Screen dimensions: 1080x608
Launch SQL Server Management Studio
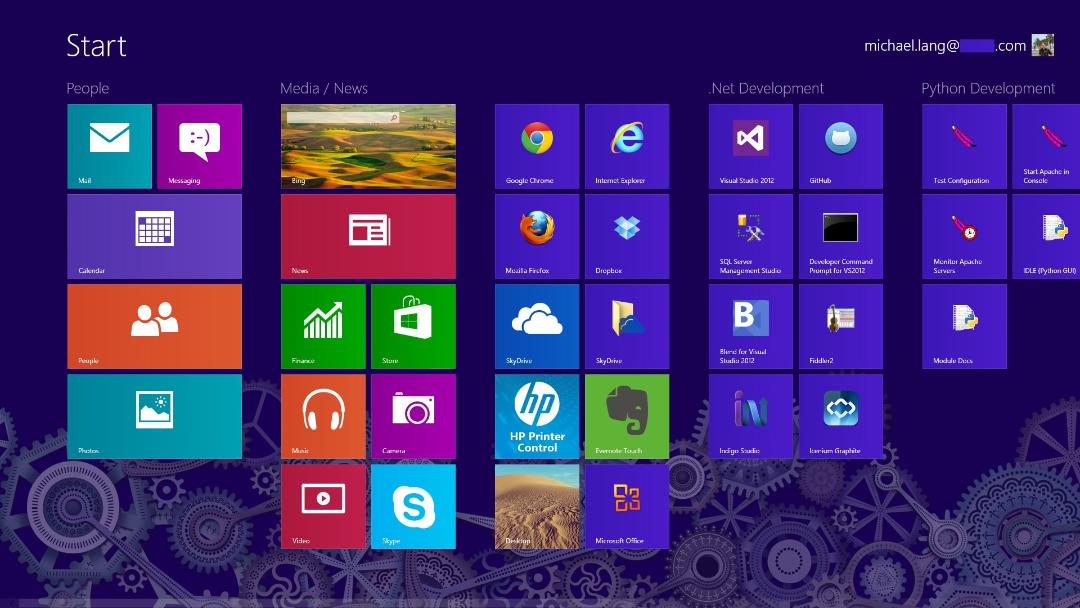pos(751,236)
